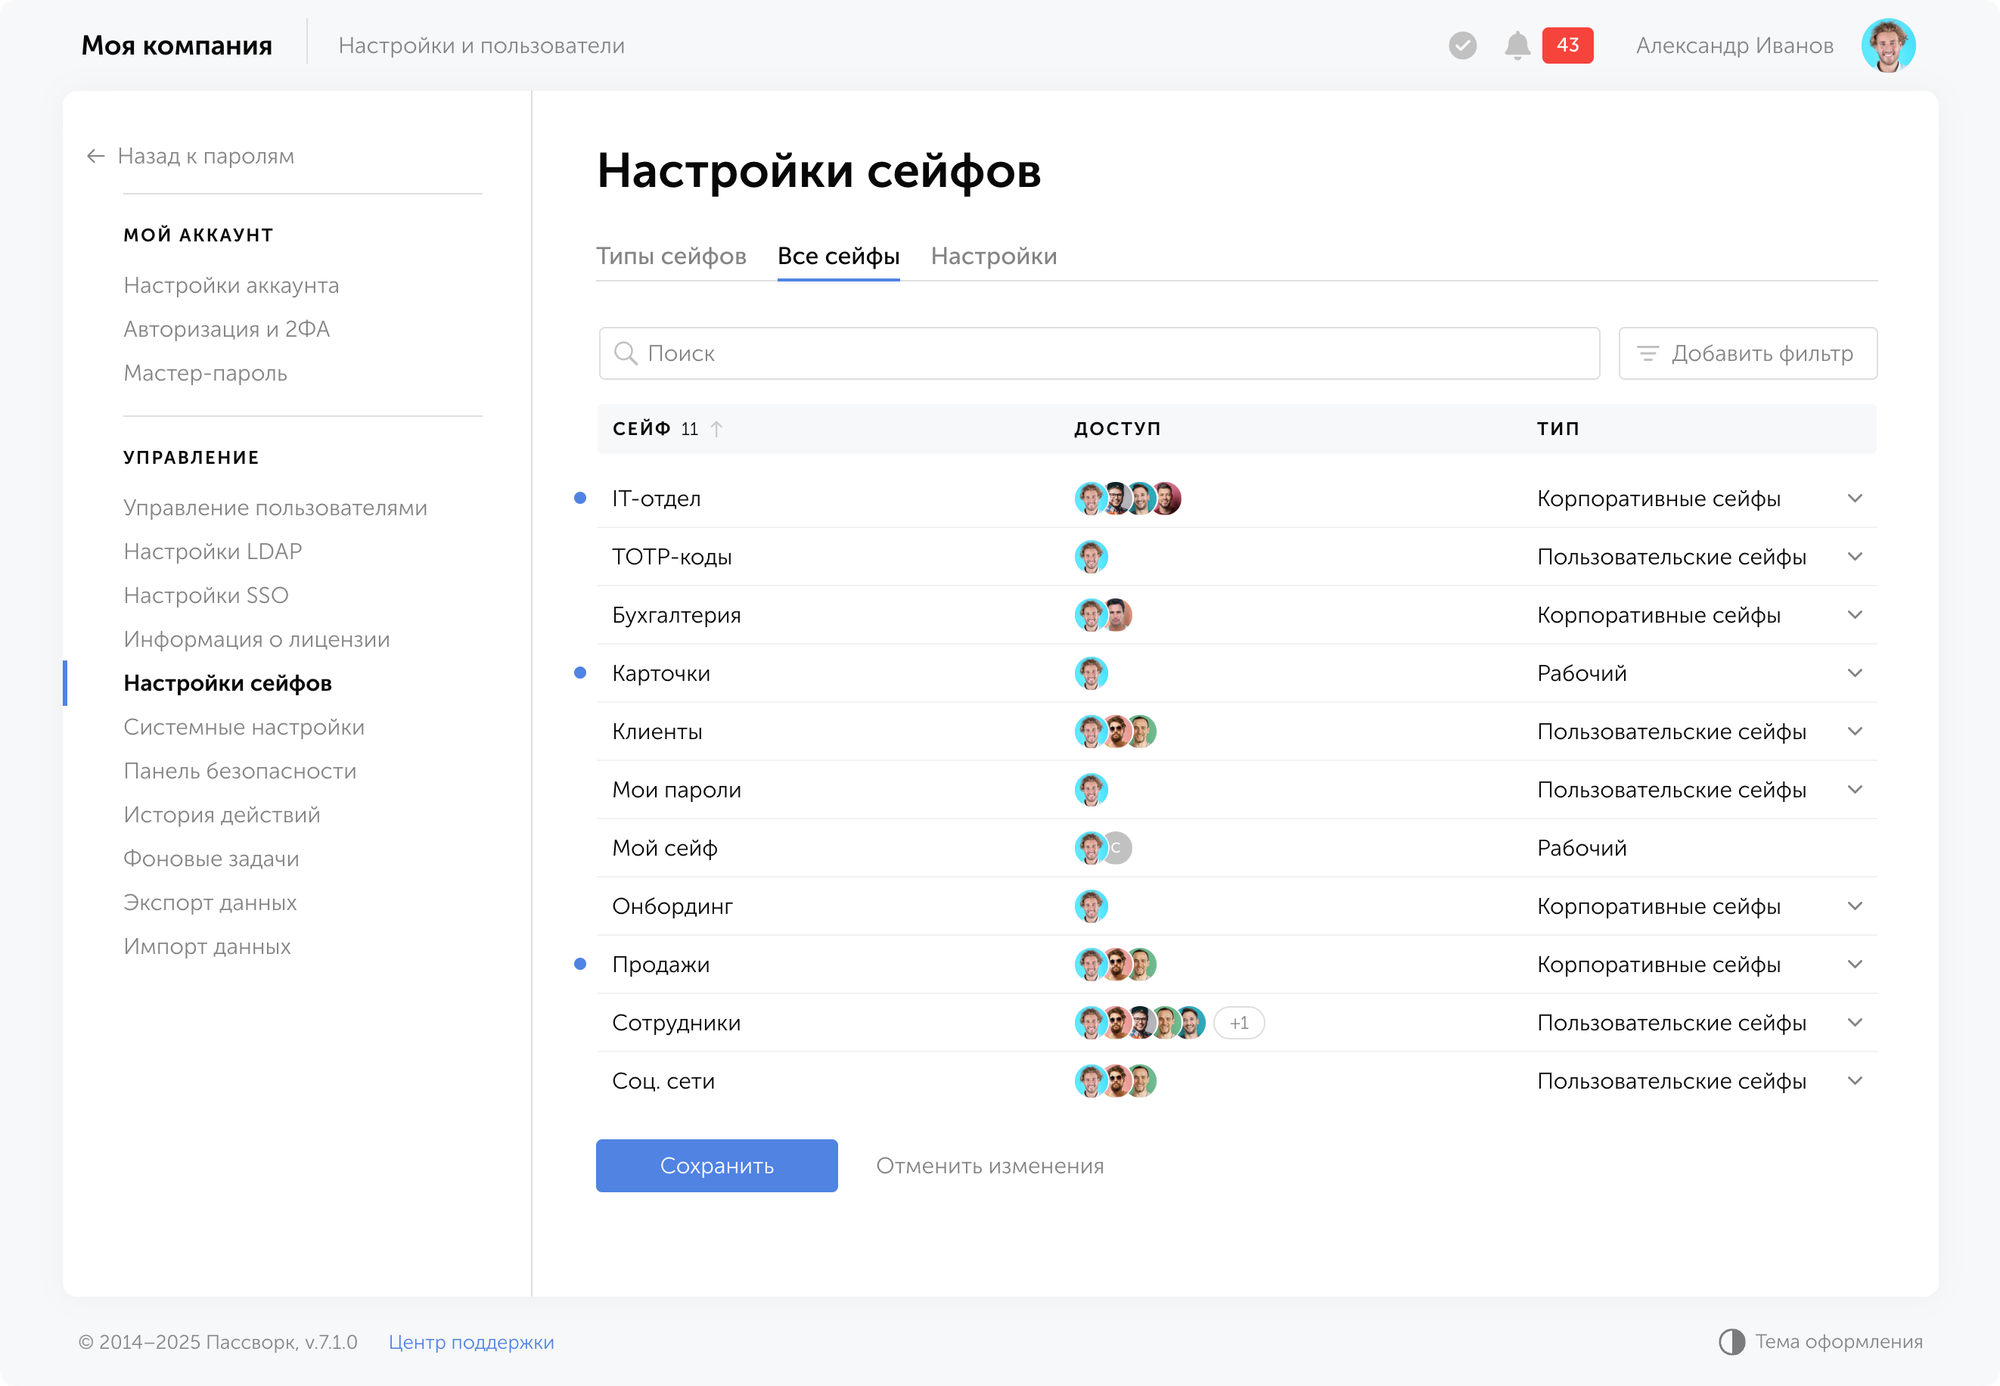This screenshot has width=2000, height=1386.
Task: Click the sort arrow next to Сейф
Action: point(716,429)
